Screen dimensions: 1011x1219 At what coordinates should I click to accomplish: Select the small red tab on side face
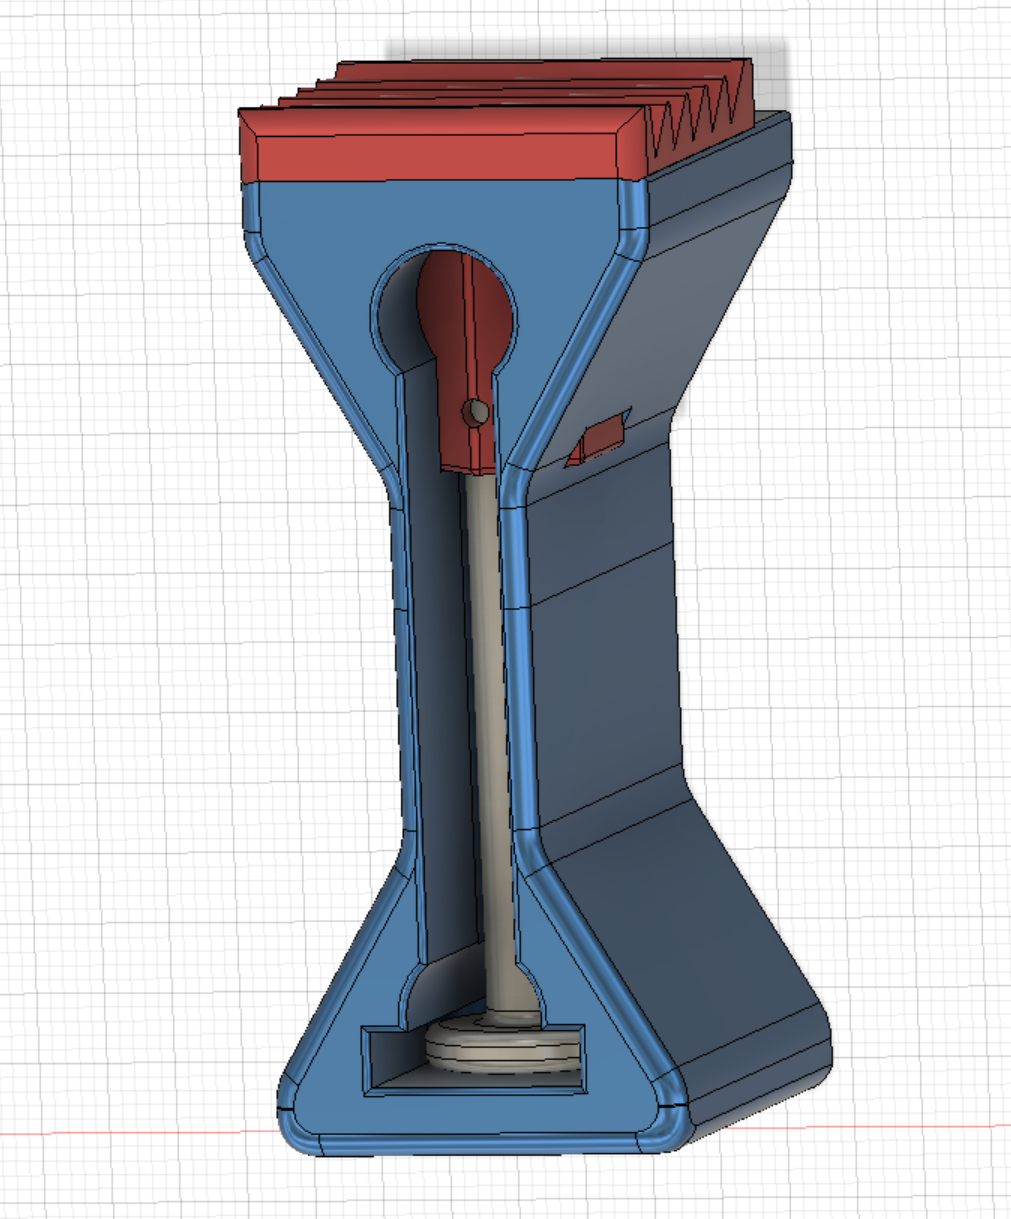tap(601, 438)
